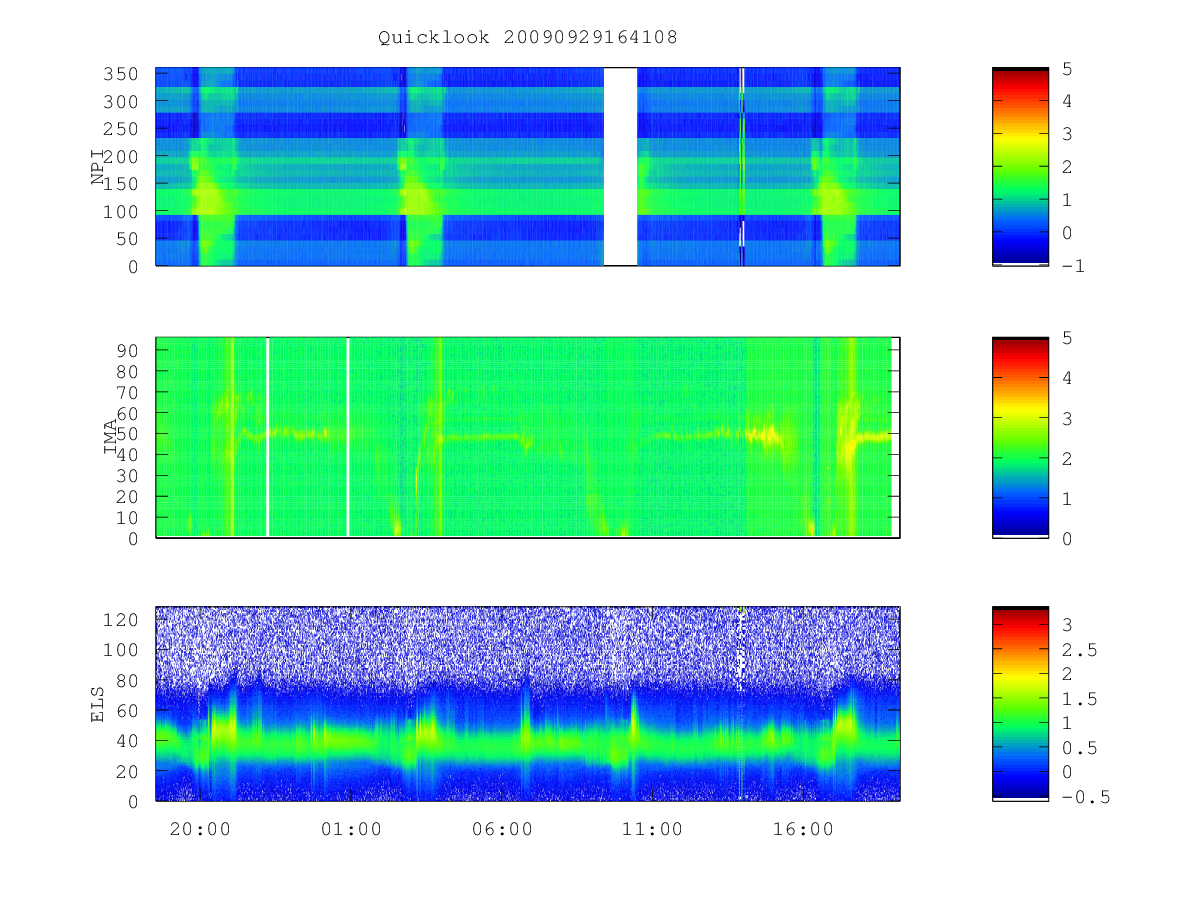This screenshot has width=1200, height=900.
Task: Click the ELS axis label
Action: 98,704
